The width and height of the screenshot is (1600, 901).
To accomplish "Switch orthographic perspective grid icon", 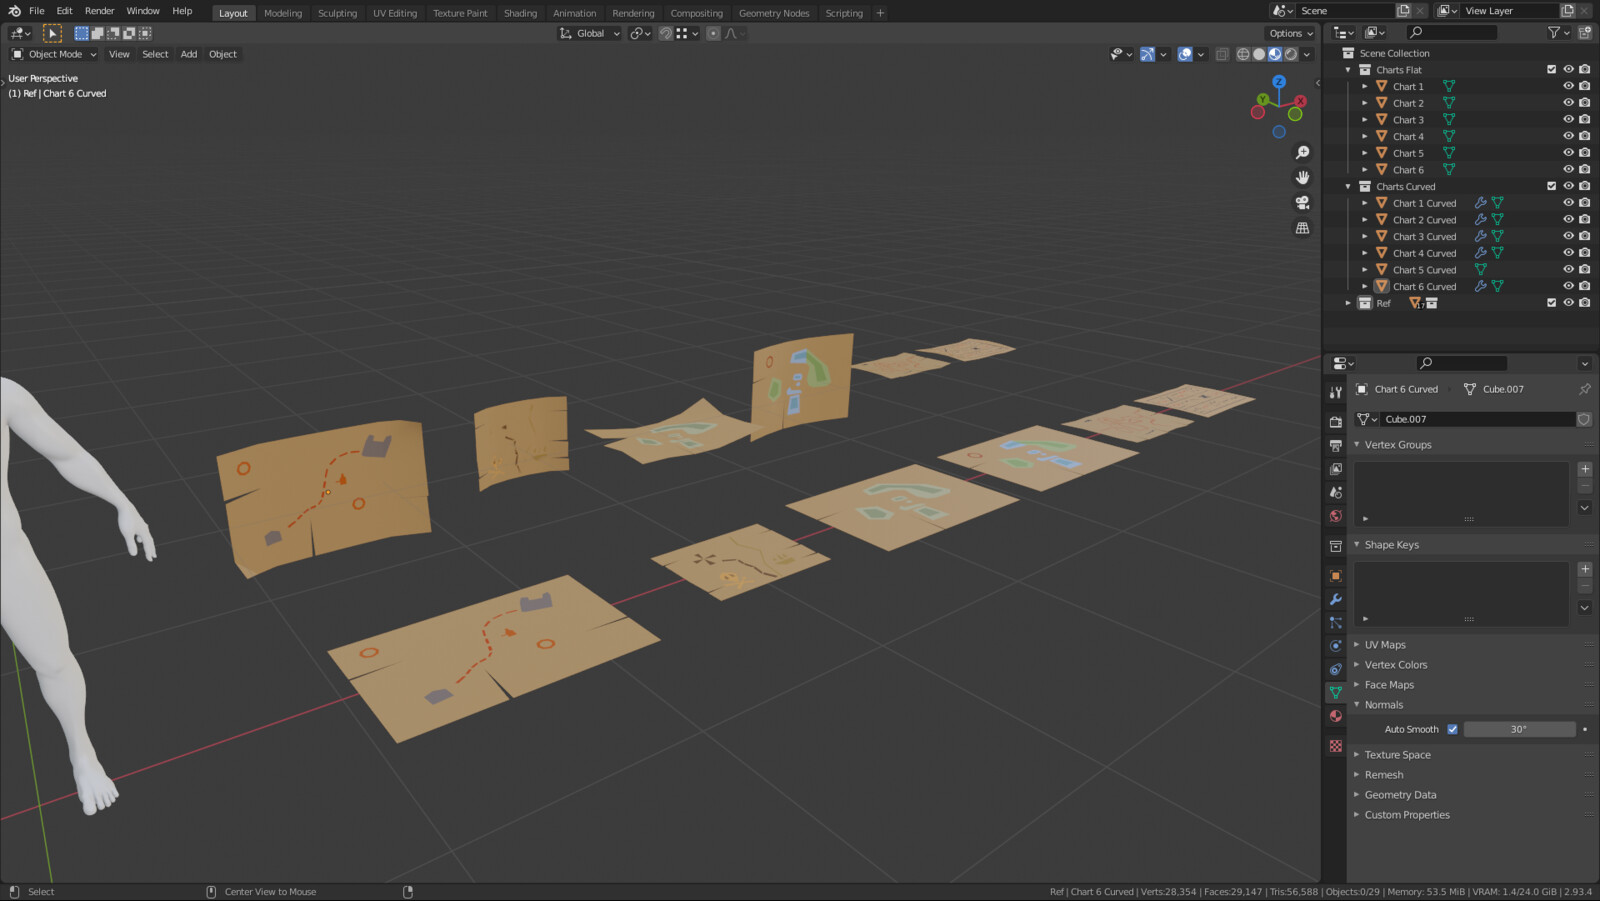I will point(1302,228).
